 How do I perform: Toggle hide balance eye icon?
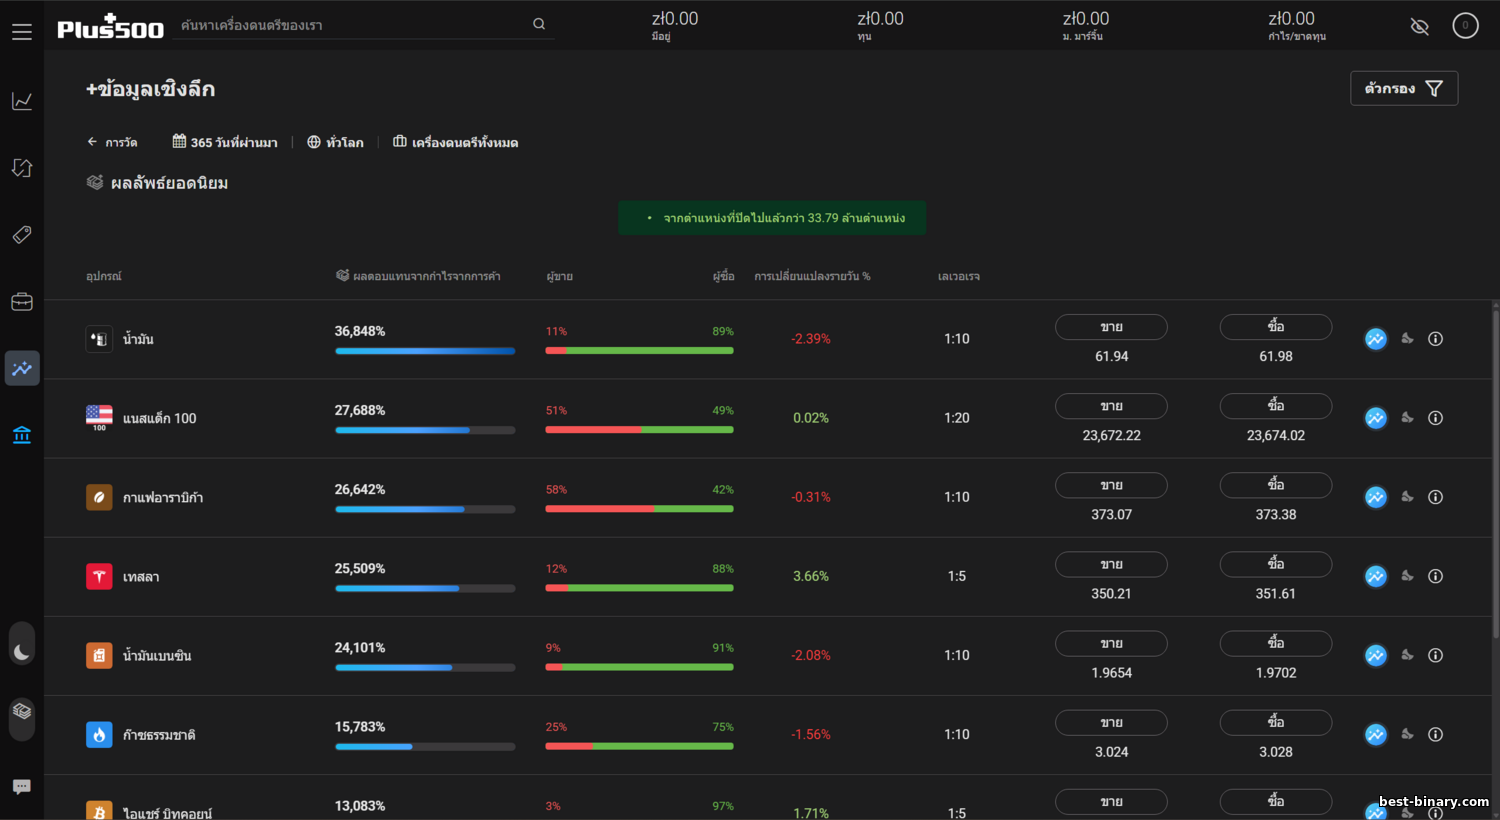tap(1419, 26)
